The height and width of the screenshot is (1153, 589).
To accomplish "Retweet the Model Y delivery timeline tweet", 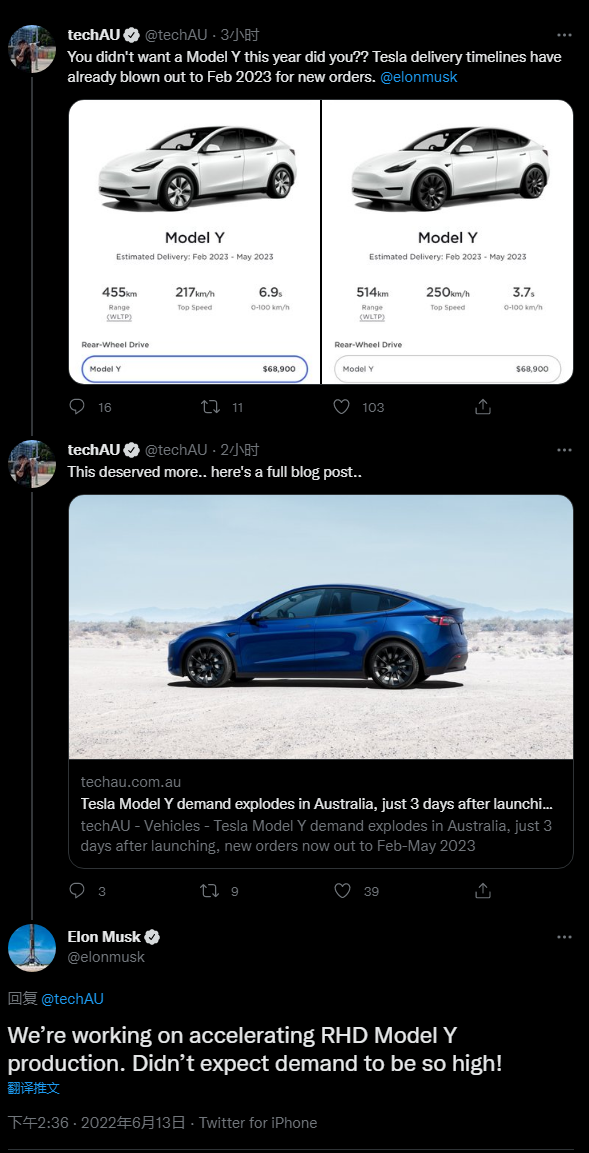I will tap(210, 407).
